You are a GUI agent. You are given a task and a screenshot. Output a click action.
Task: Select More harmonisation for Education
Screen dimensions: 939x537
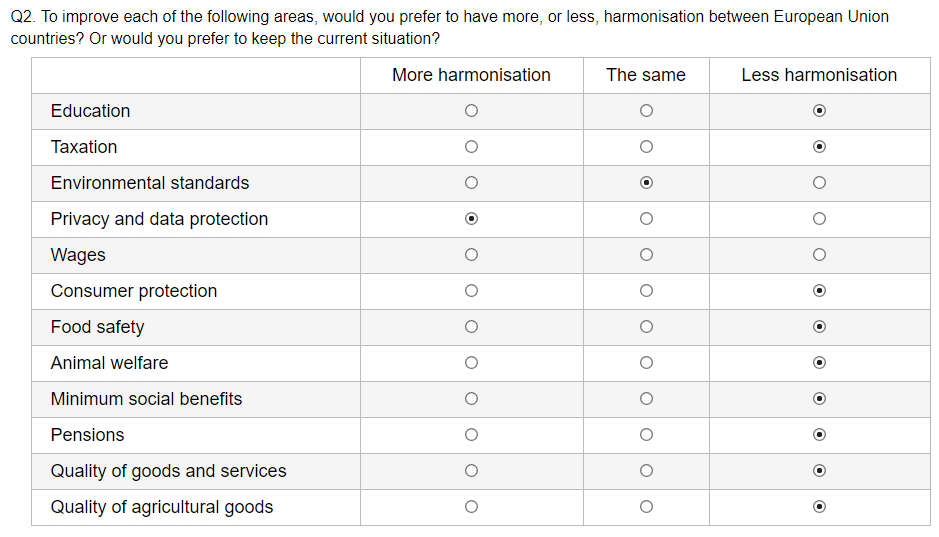(471, 111)
